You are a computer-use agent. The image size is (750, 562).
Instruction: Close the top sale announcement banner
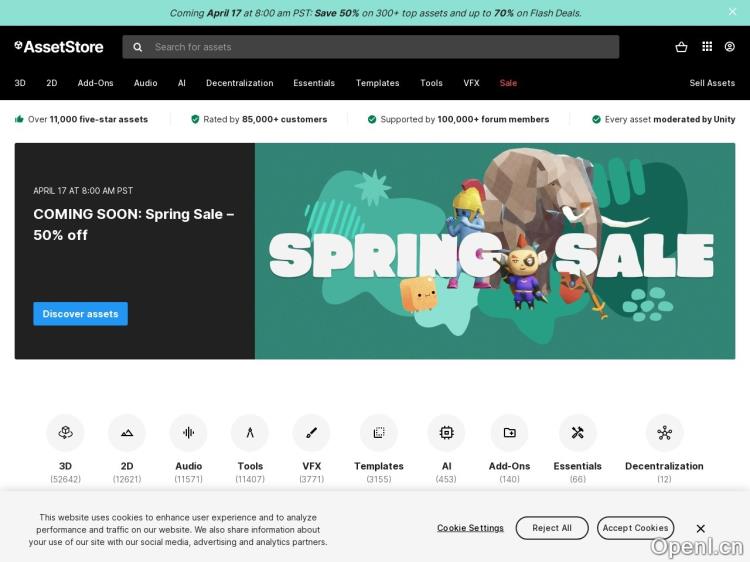(x=732, y=11)
